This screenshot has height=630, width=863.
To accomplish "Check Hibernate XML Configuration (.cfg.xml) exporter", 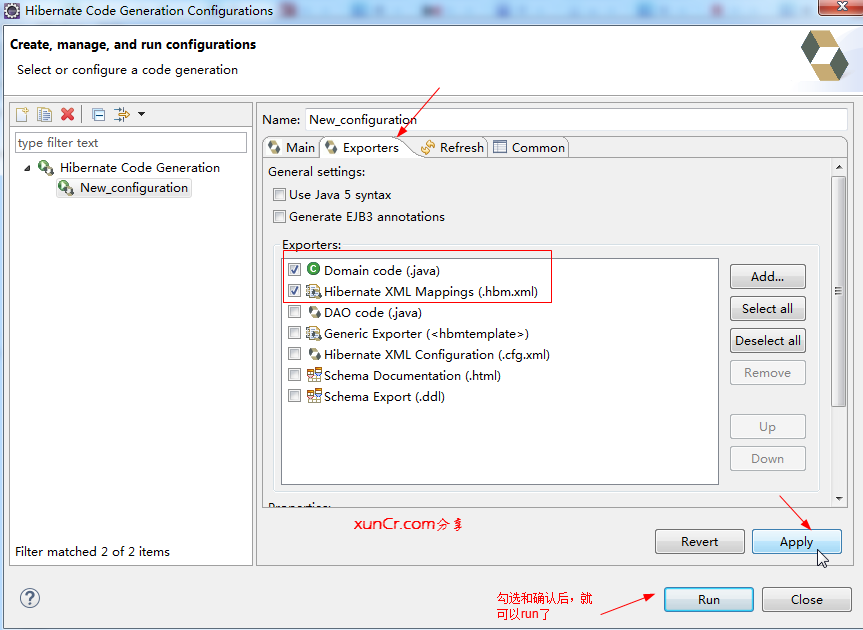I will pos(294,354).
